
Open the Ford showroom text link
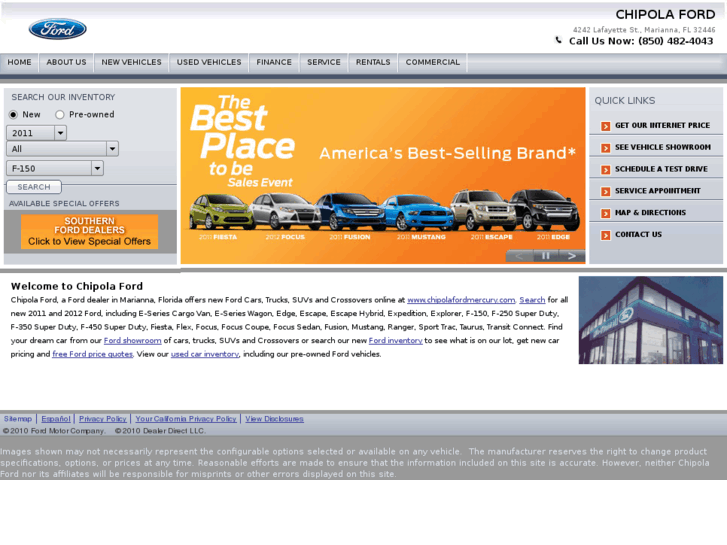coord(132,340)
